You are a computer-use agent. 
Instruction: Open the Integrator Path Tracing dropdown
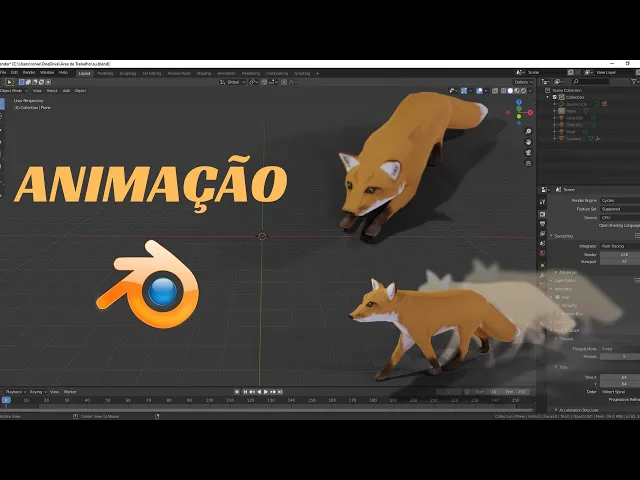pos(620,246)
